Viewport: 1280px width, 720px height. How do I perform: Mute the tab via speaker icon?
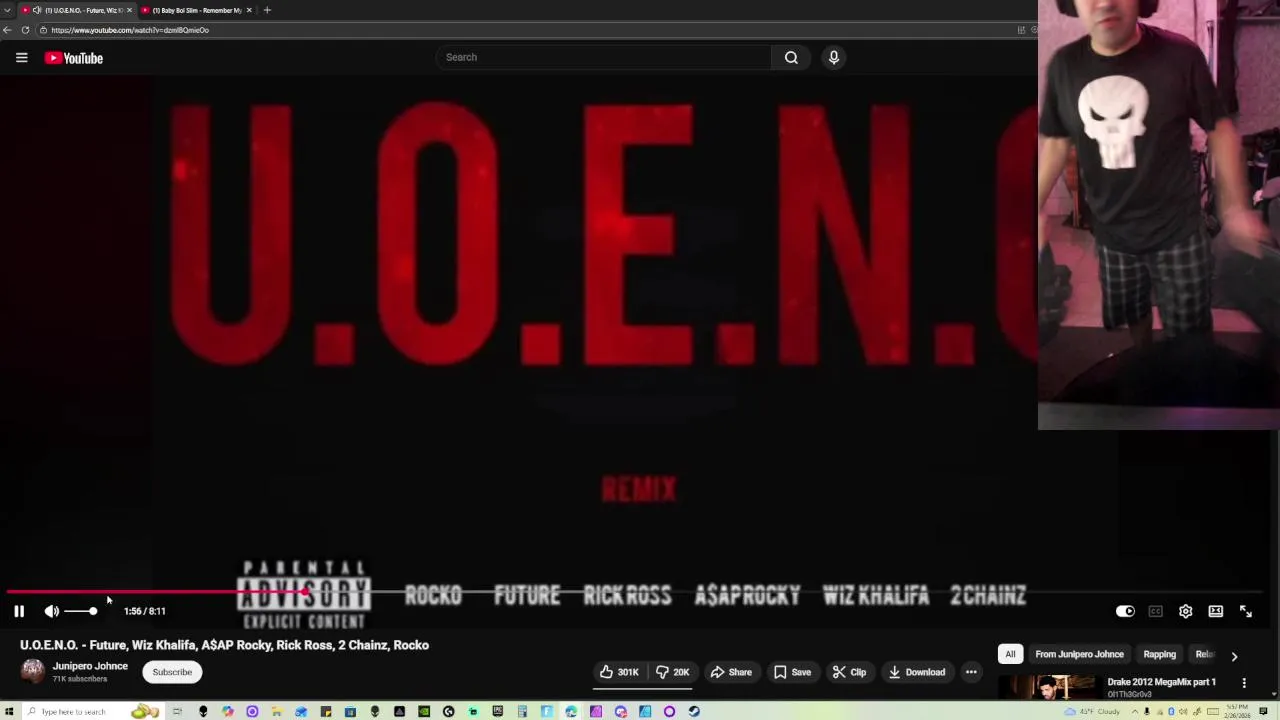click(x=37, y=10)
